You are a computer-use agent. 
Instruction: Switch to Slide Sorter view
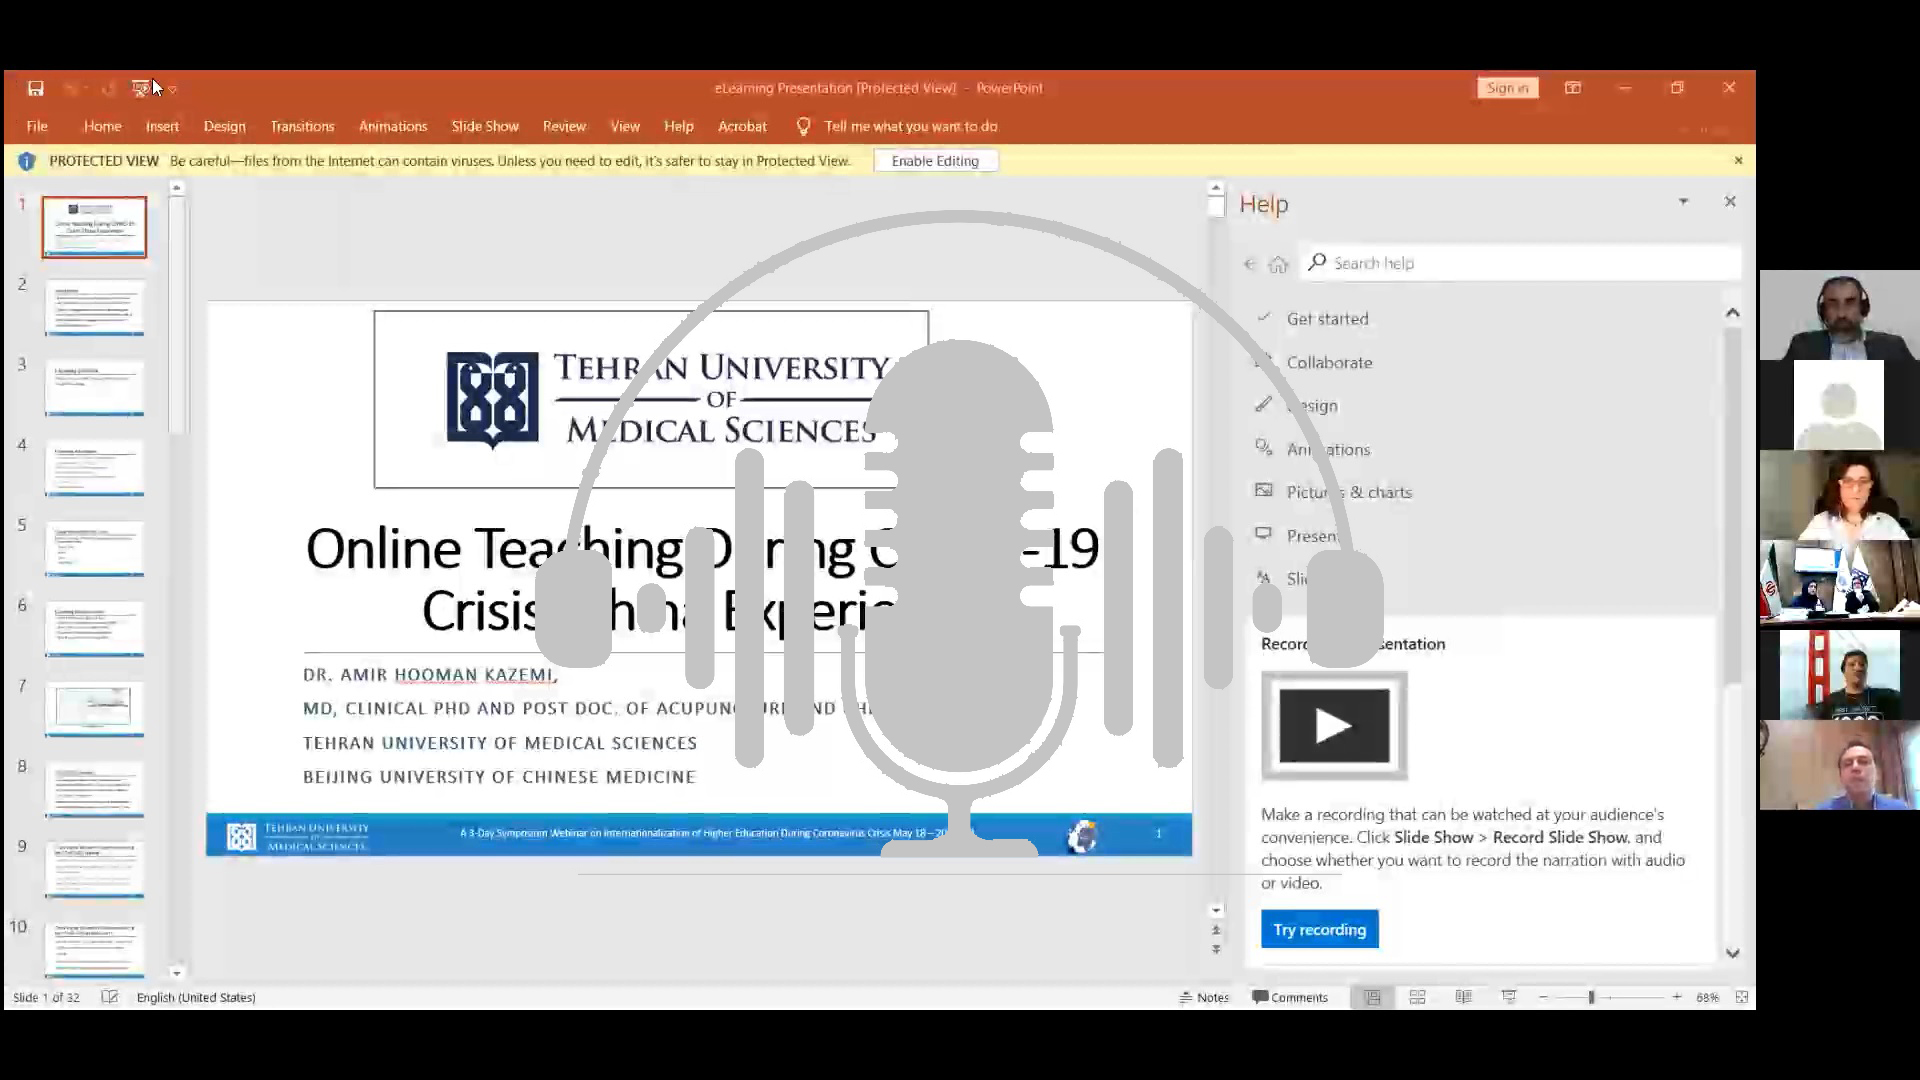[x=1417, y=997]
